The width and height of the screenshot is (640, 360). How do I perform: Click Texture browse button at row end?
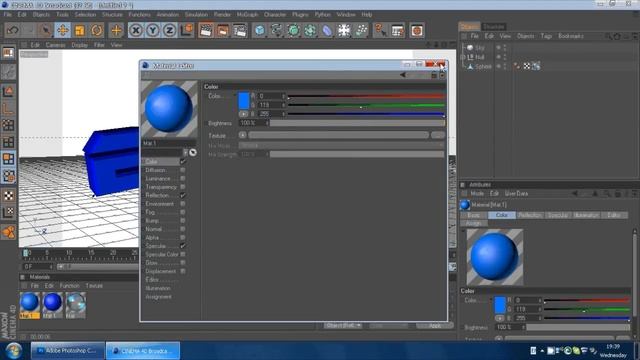point(438,135)
